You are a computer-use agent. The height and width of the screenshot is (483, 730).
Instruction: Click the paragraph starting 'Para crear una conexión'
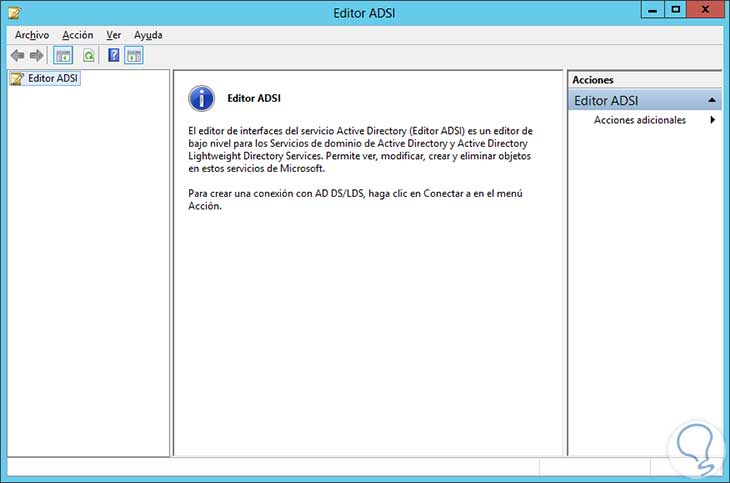(x=355, y=199)
